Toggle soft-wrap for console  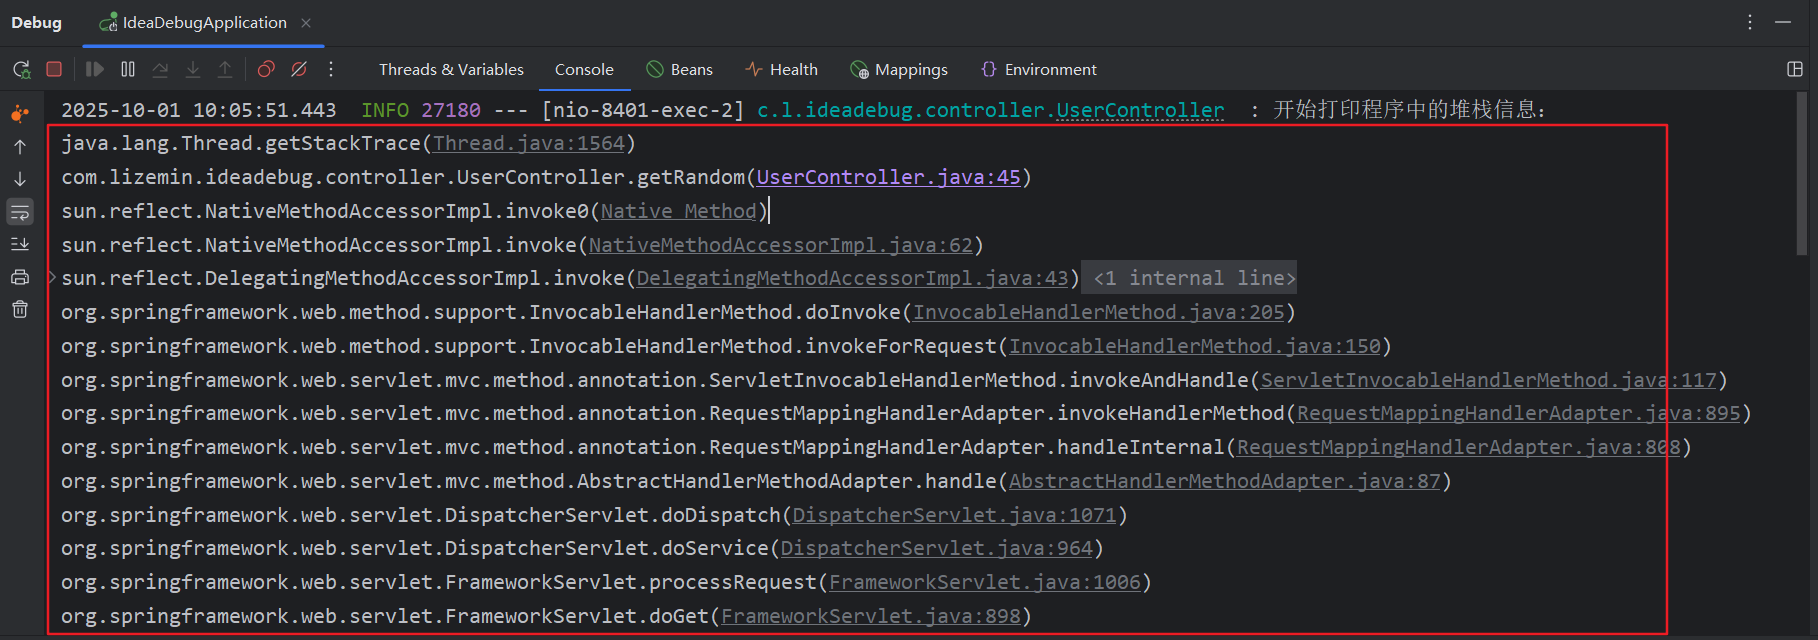[20, 212]
